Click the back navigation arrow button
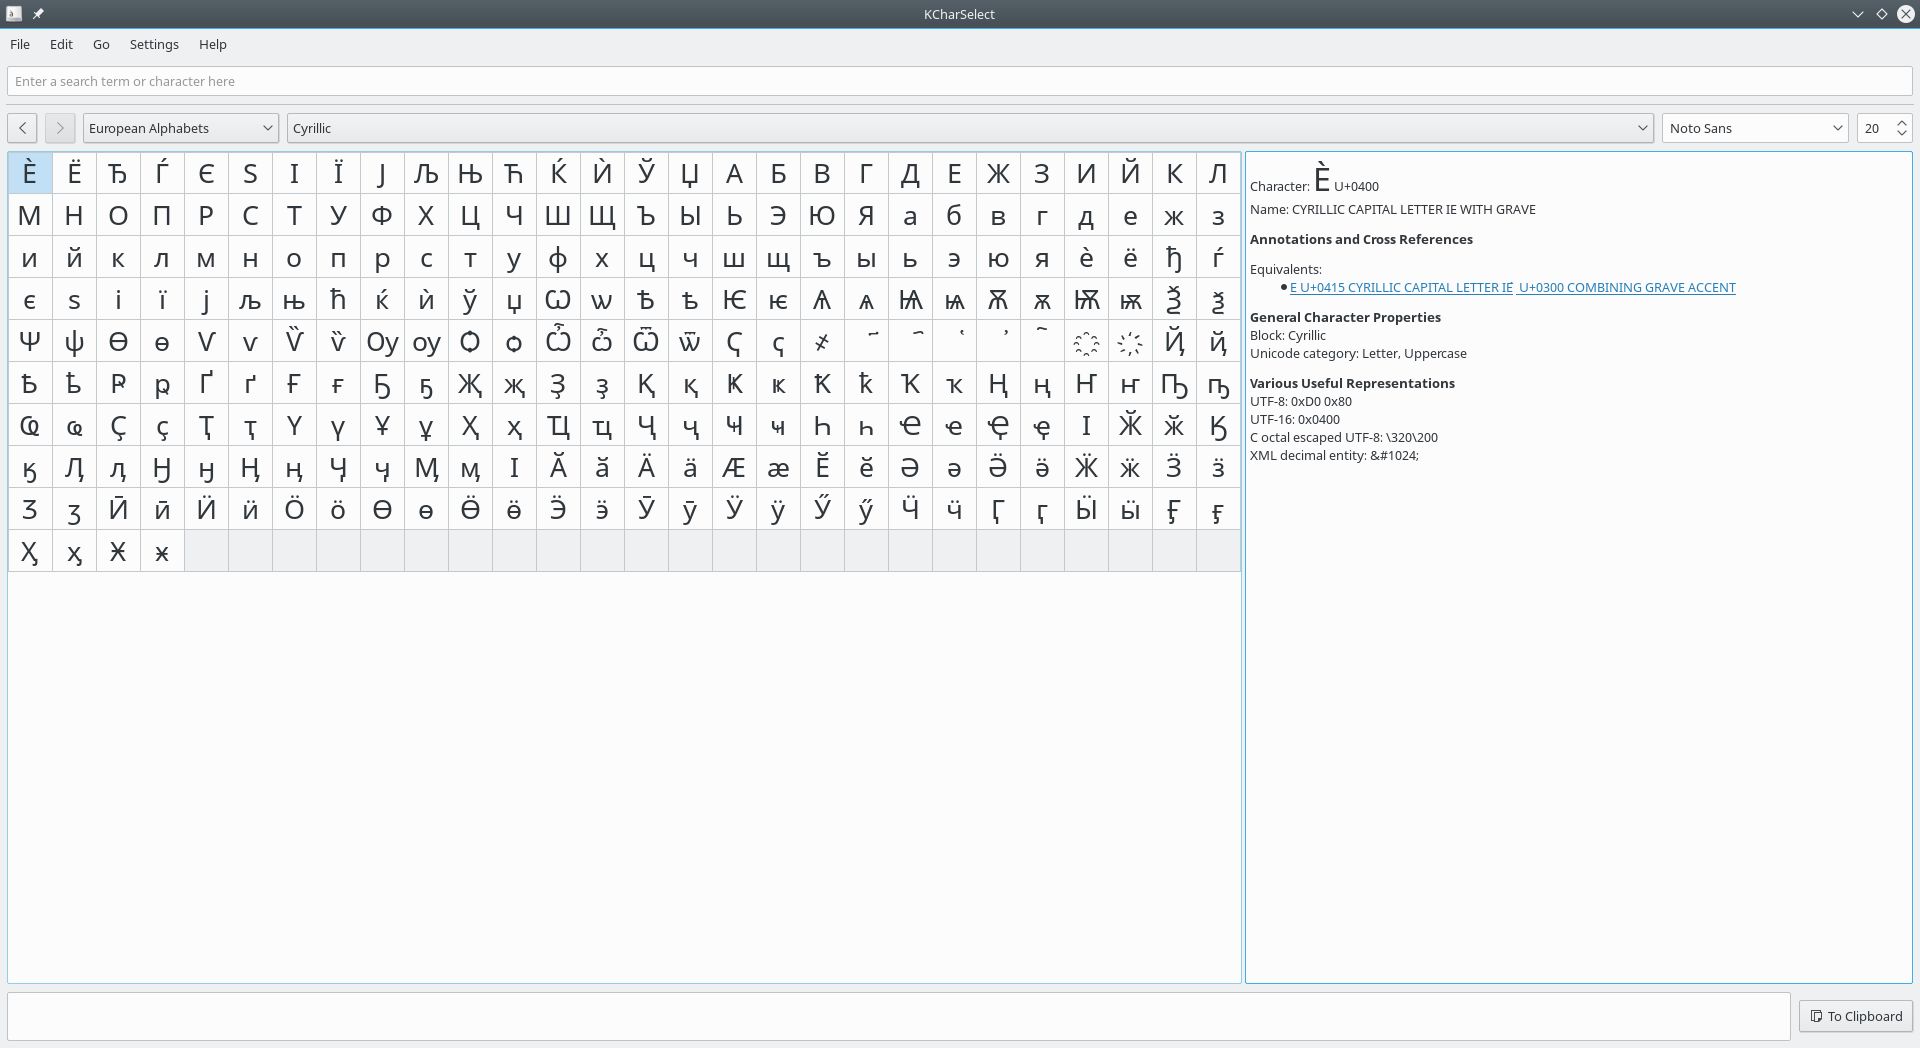The height and width of the screenshot is (1048, 1920). pos(22,128)
